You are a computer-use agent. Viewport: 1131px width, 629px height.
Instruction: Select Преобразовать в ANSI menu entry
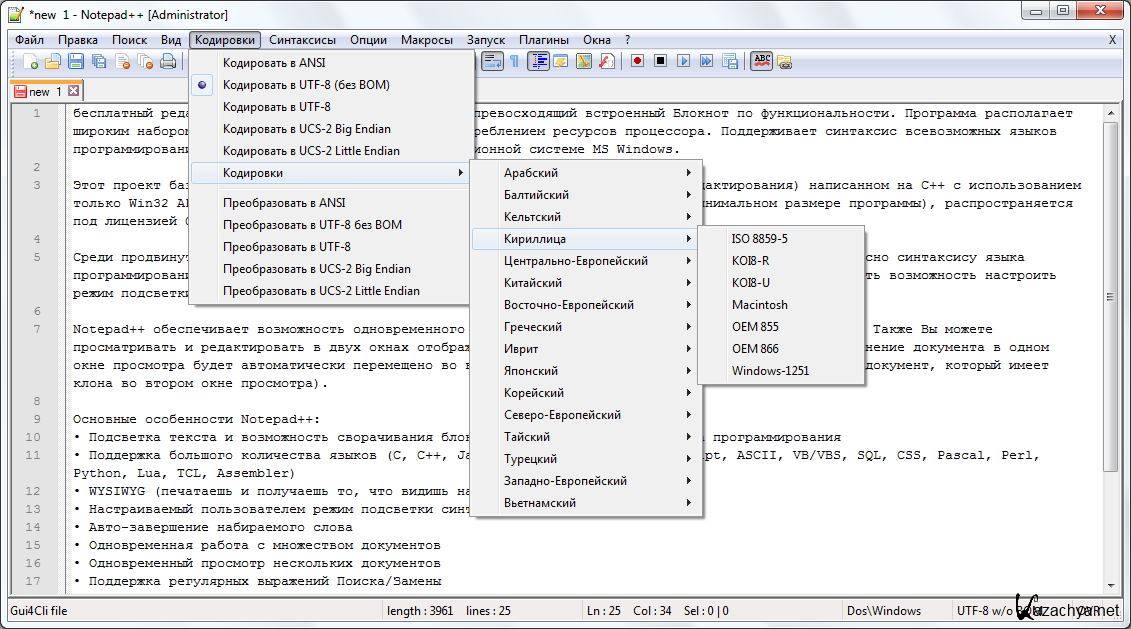click(x=283, y=203)
